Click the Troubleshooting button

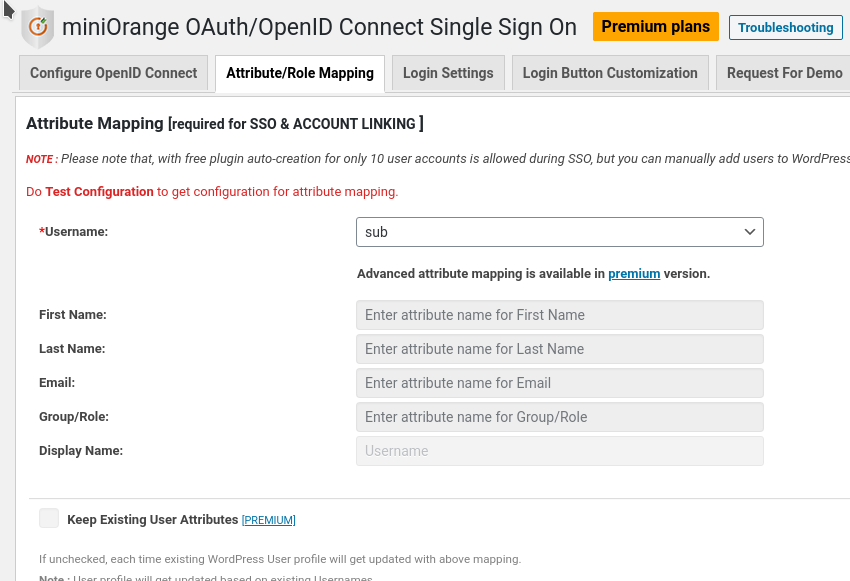coord(785,28)
